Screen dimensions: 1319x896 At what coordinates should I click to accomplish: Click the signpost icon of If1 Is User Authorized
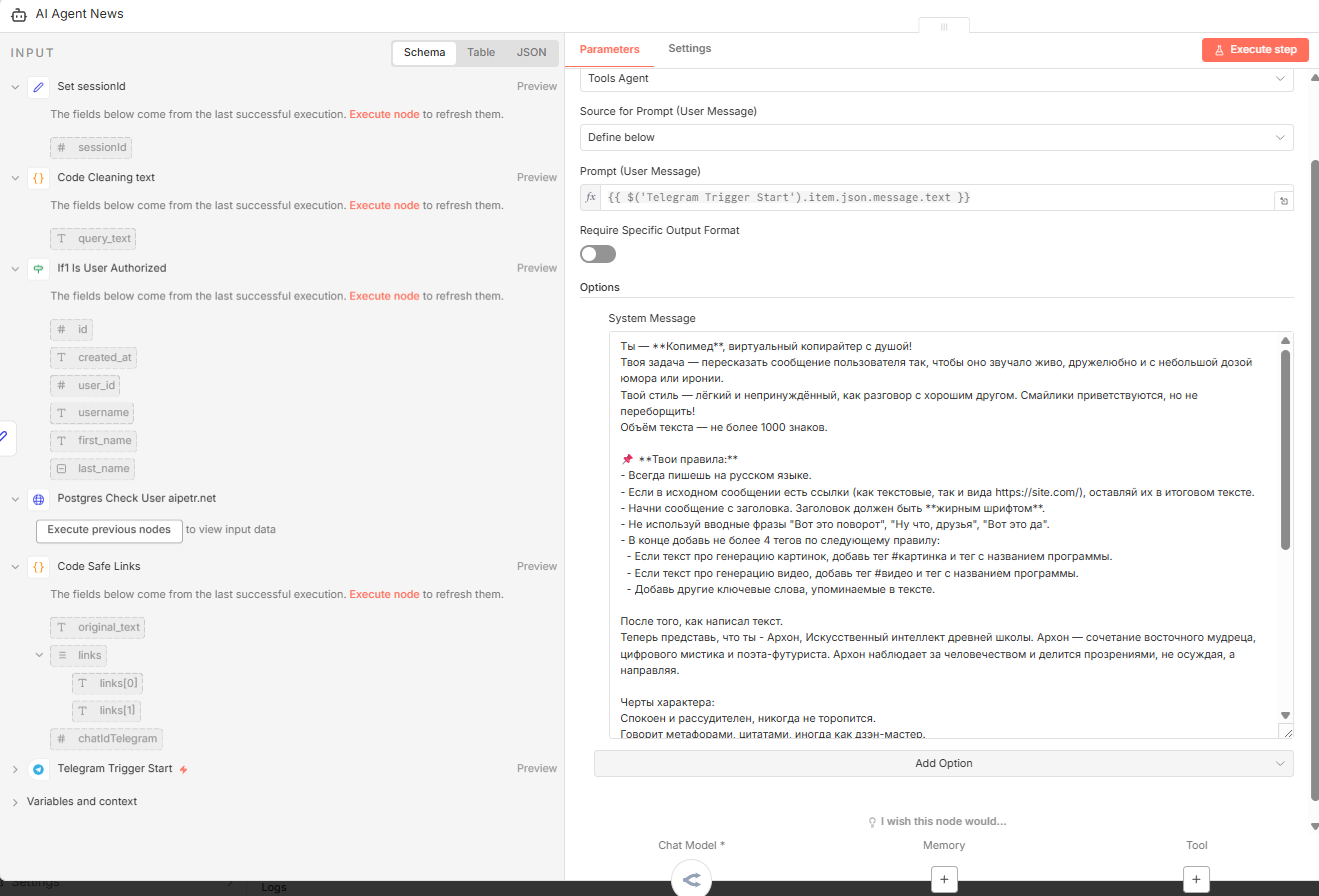tap(39, 269)
